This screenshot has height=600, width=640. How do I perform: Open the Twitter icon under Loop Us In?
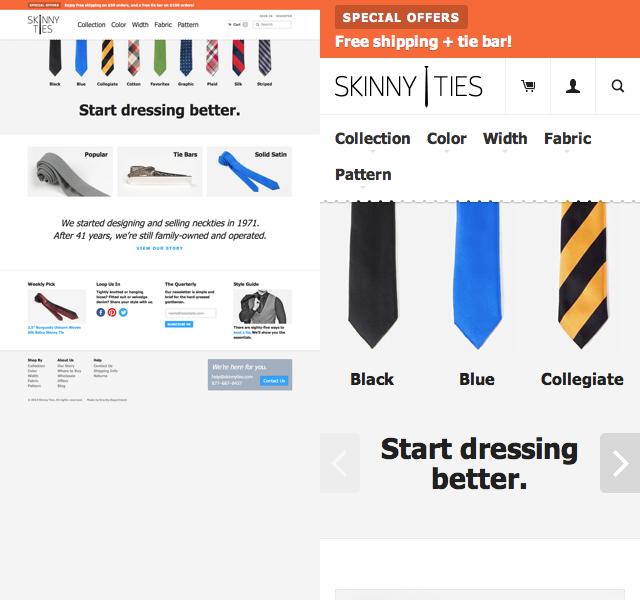point(123,312)
